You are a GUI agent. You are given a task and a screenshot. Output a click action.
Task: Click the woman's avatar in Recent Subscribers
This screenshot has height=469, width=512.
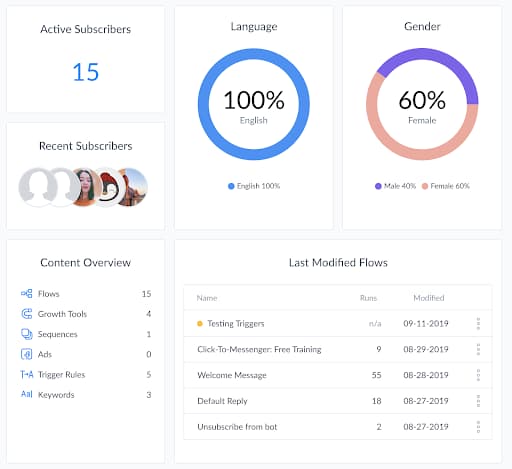86,187
